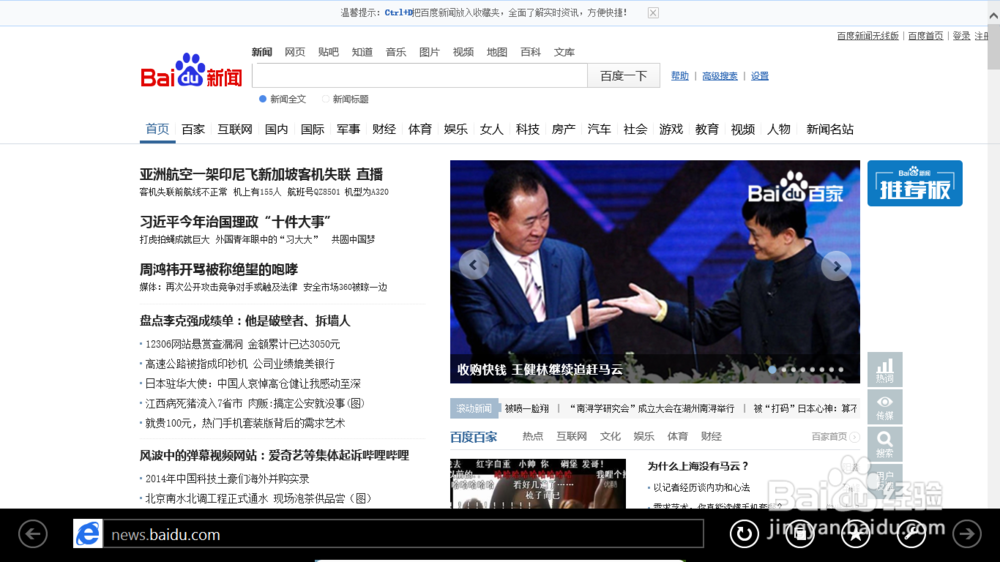1000x562 pixels.
Task: Open the 体育 navigation tab
Action: (420, 129)
